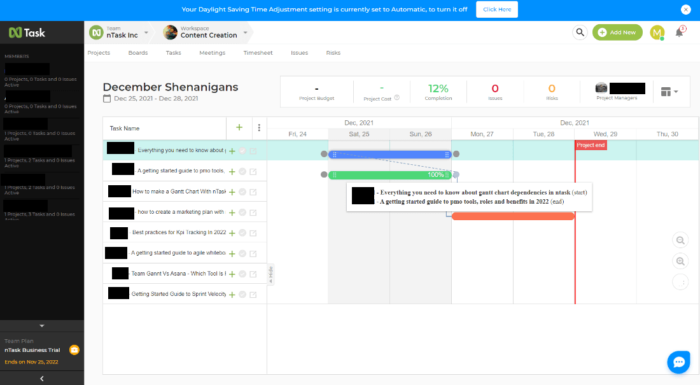Add subtask to 'Everything you need to know'
Viewport: 700px width, 385px height.
click(232, 151)
